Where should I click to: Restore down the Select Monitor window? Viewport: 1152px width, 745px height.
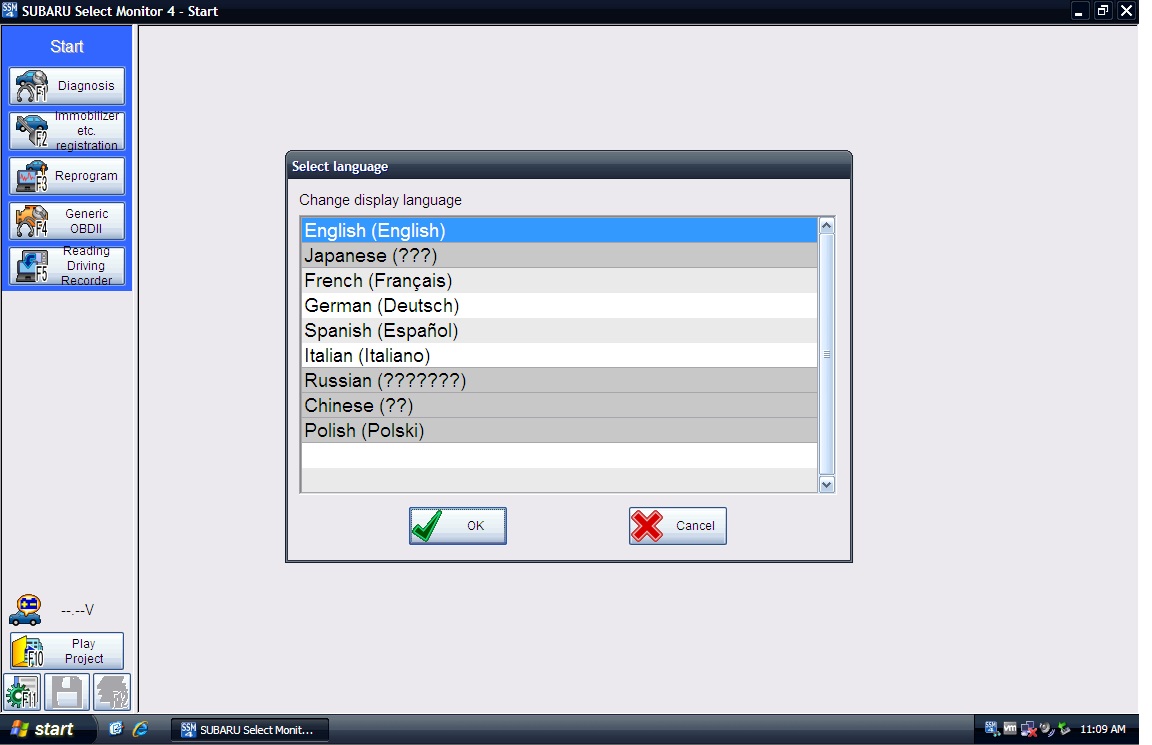1103,11
